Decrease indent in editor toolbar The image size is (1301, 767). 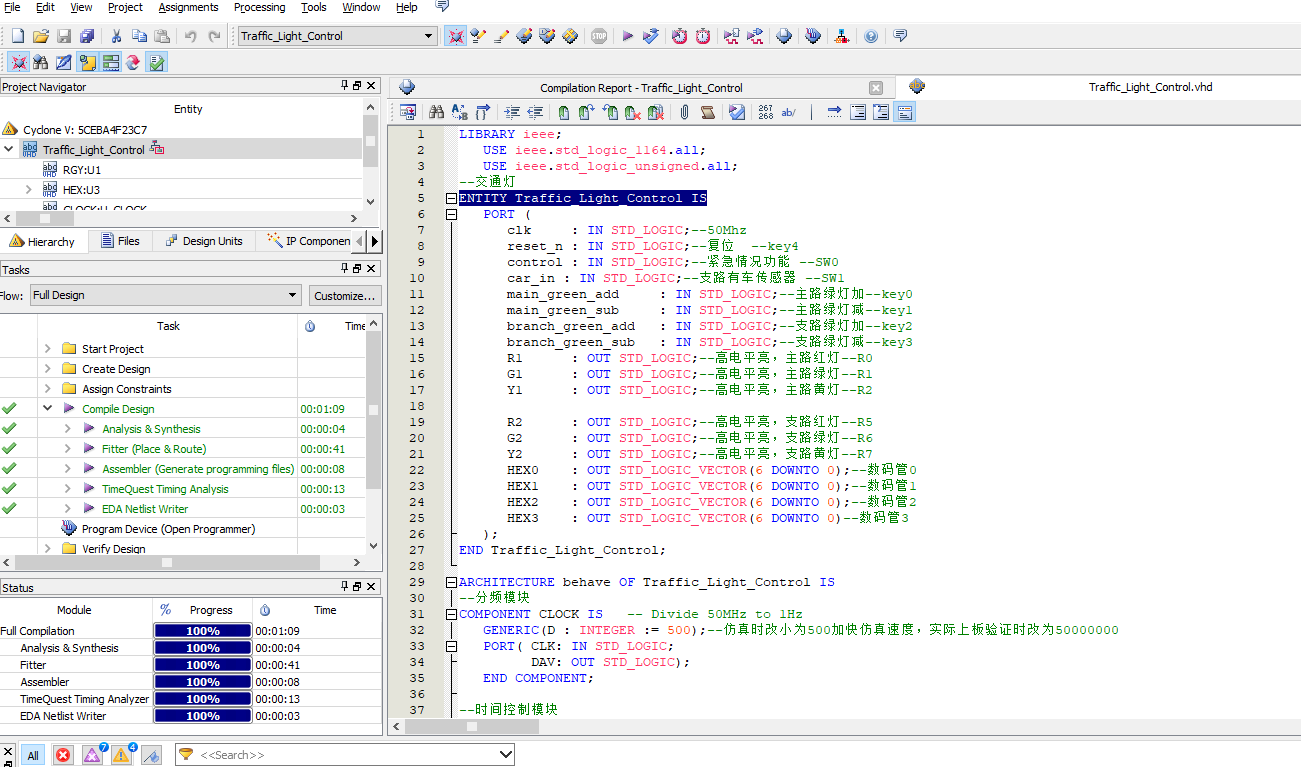535,113
